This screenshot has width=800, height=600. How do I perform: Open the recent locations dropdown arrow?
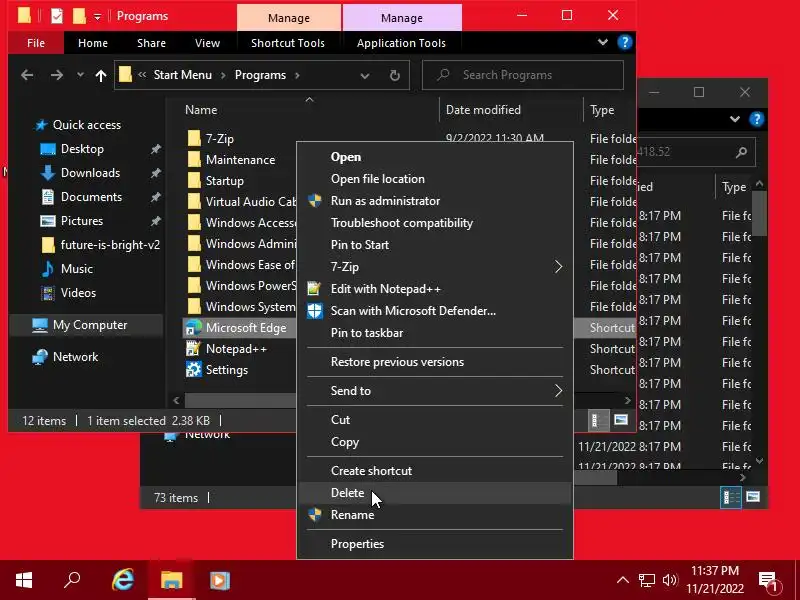click(x=80, y=75)
